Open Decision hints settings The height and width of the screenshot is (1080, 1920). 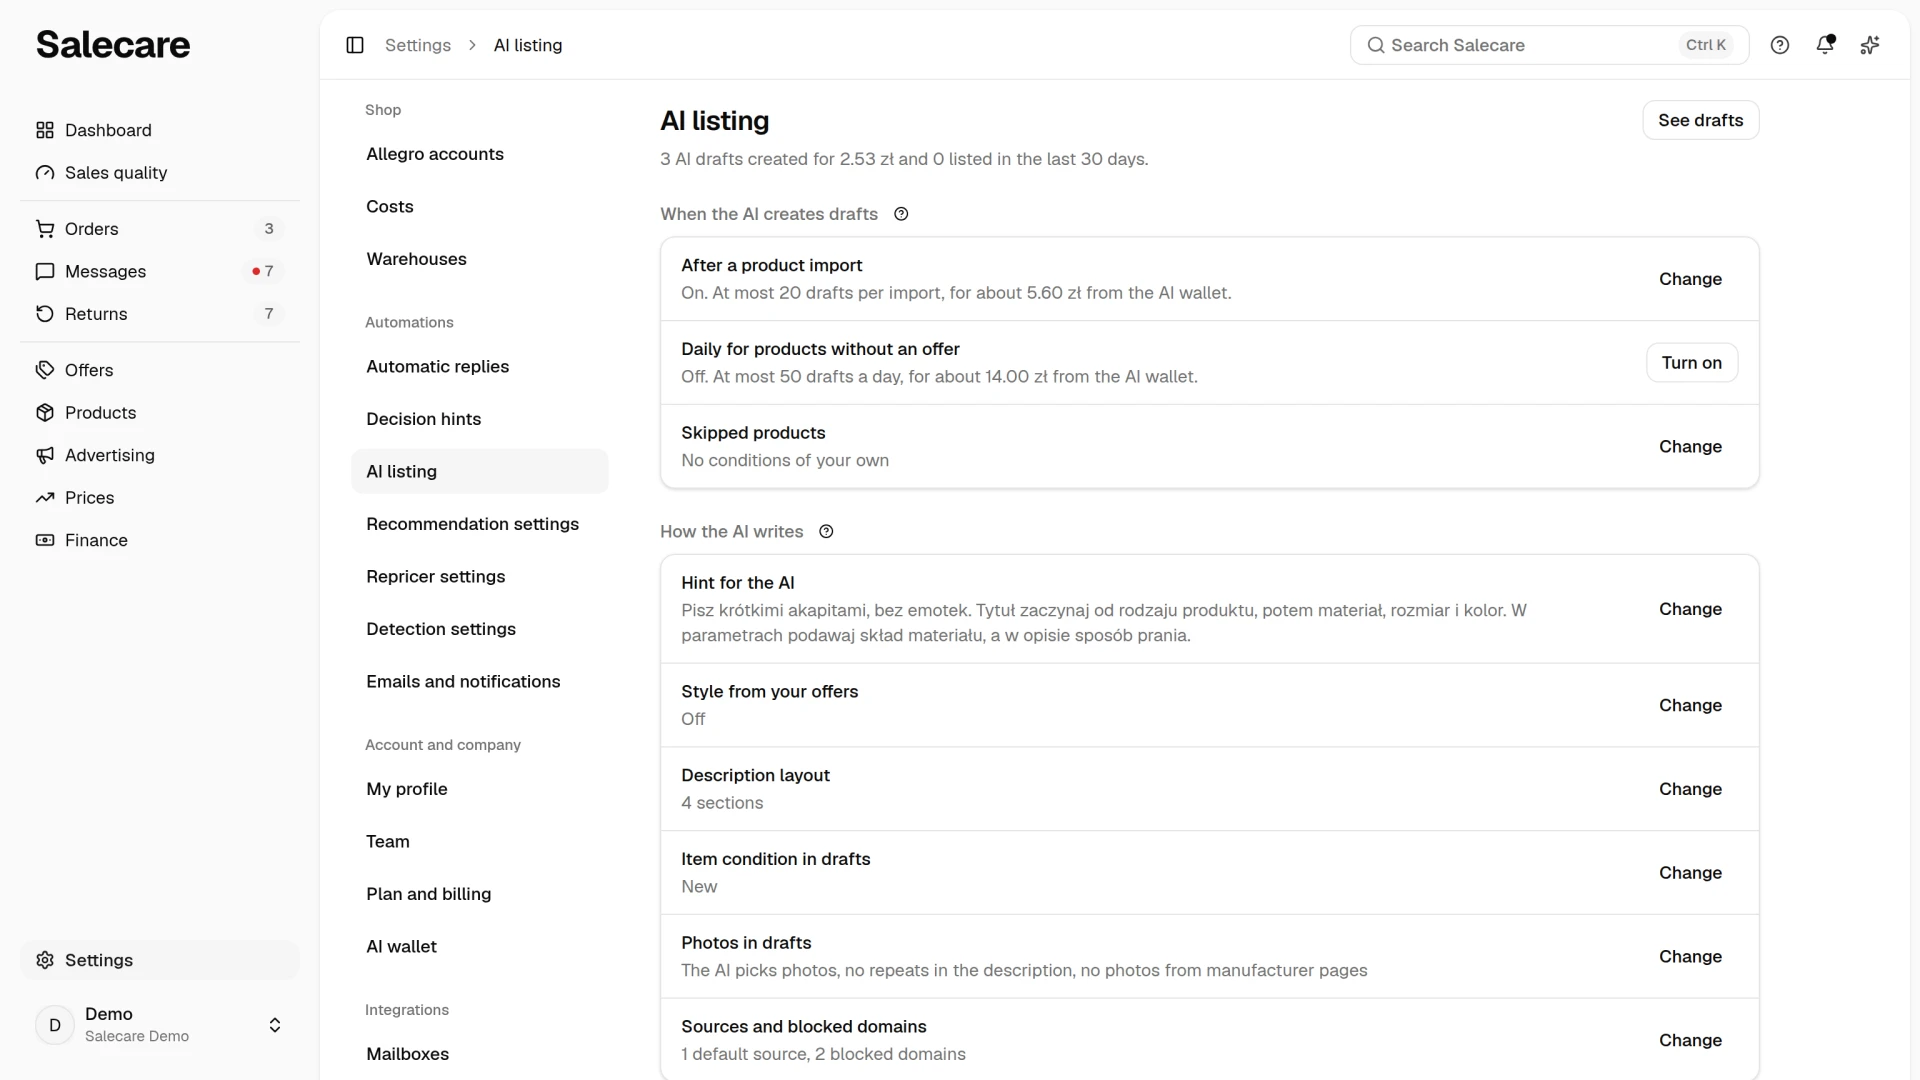479,419
